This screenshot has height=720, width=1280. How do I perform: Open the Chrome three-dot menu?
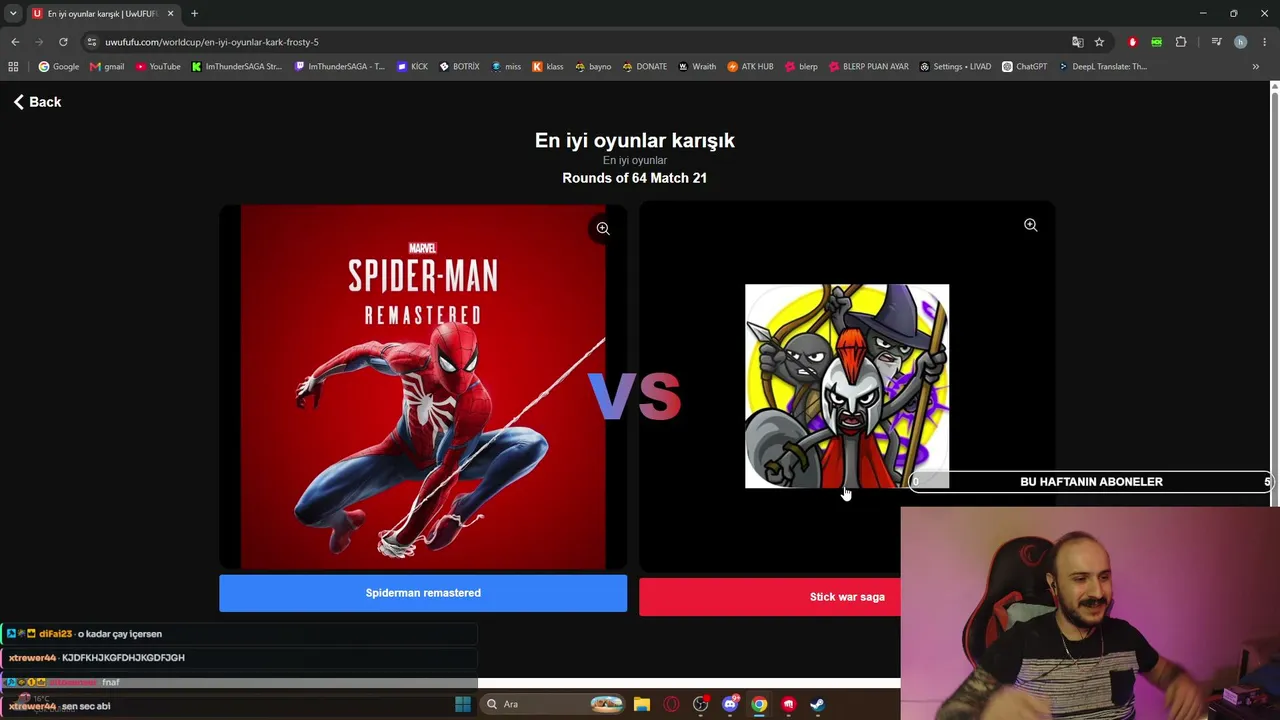tap(1265, 42)
